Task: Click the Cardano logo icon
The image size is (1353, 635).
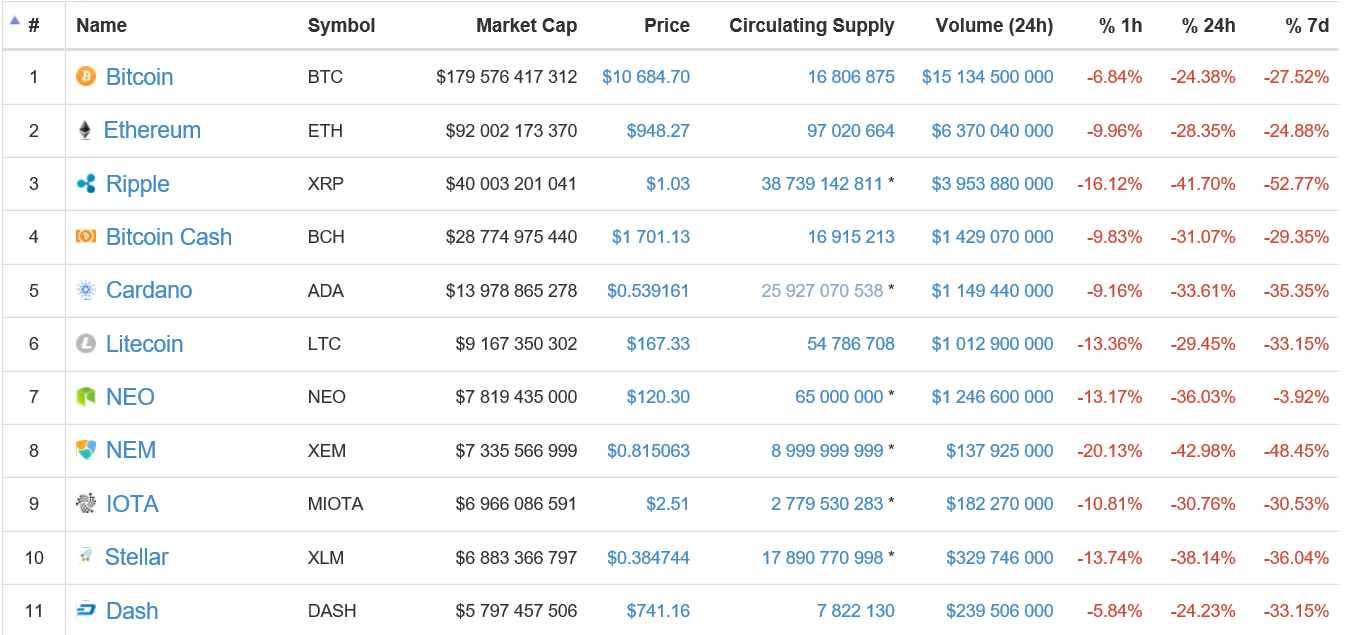Action: 86,290
